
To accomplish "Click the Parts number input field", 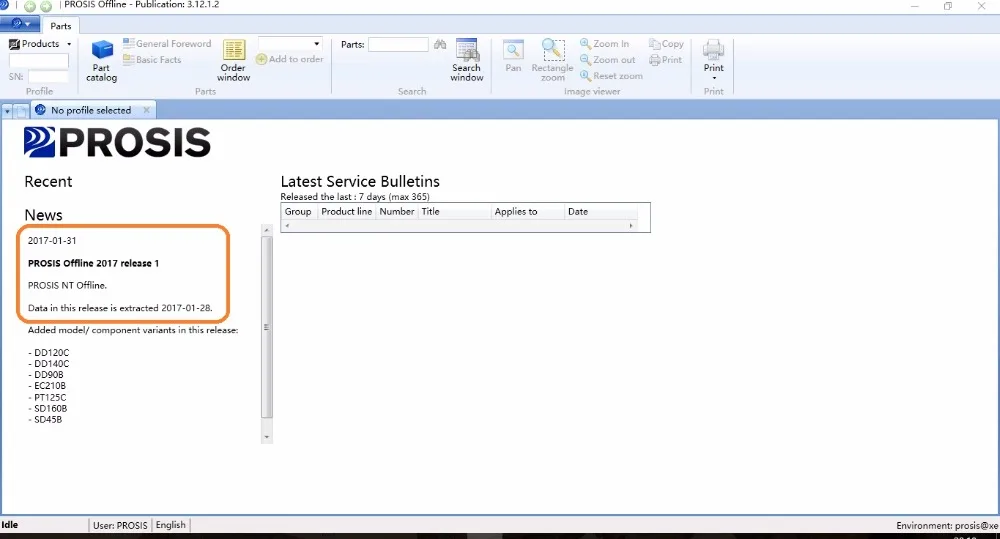I will point(398,44).
